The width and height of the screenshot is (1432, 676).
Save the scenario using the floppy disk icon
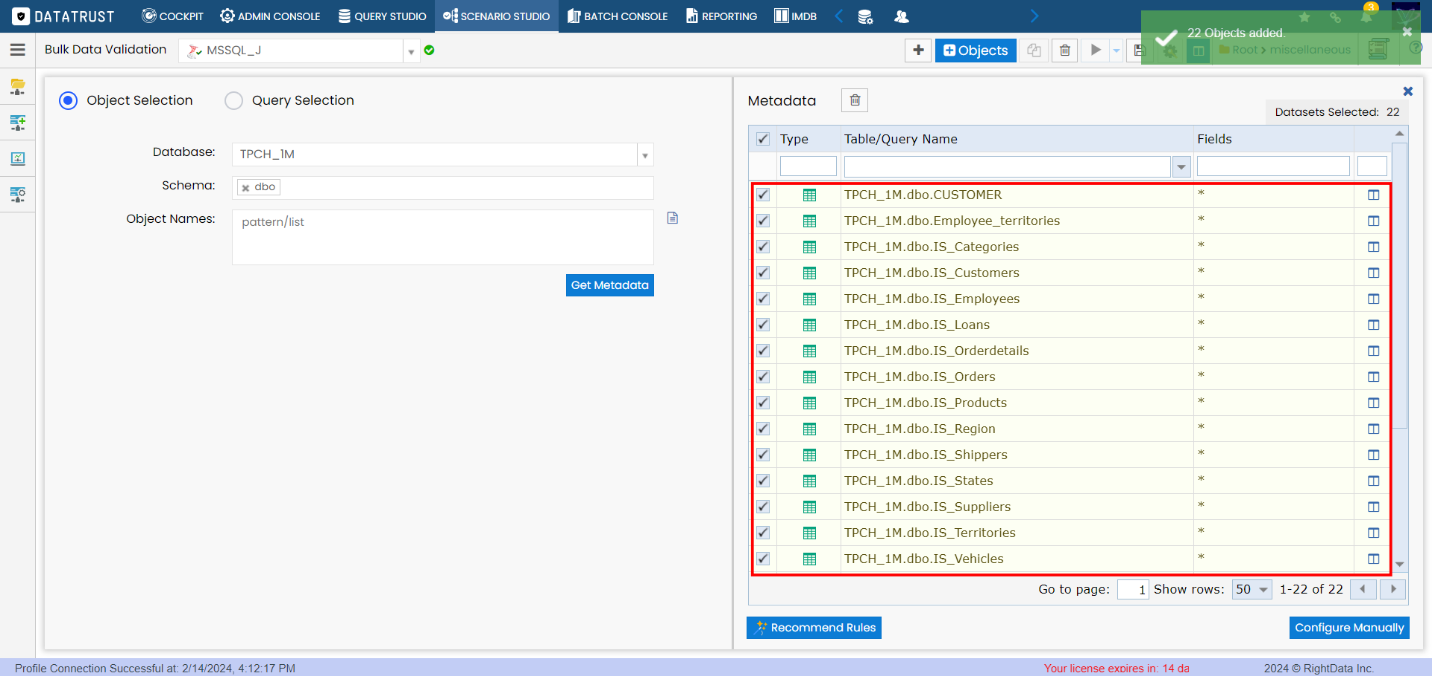[x=1138, y=49]
